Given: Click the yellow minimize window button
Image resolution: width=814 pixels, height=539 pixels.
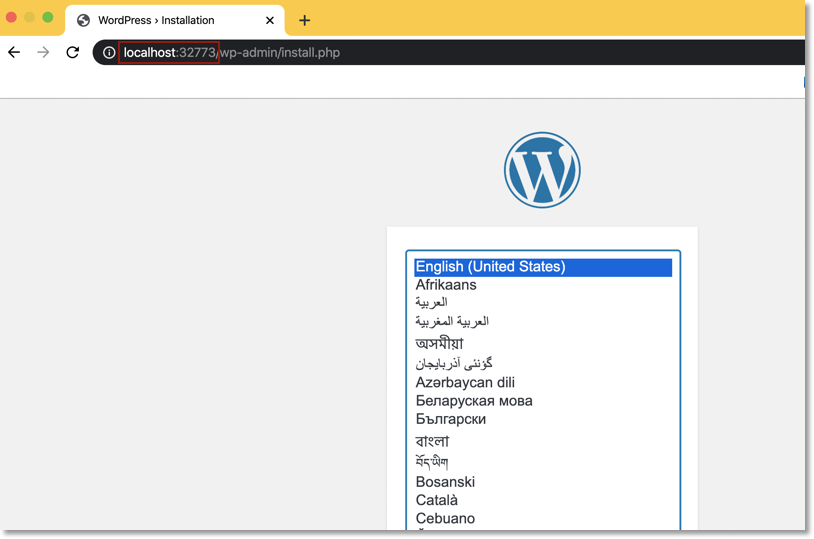Looking at the screenshot, I should click(x=30, y=17).
